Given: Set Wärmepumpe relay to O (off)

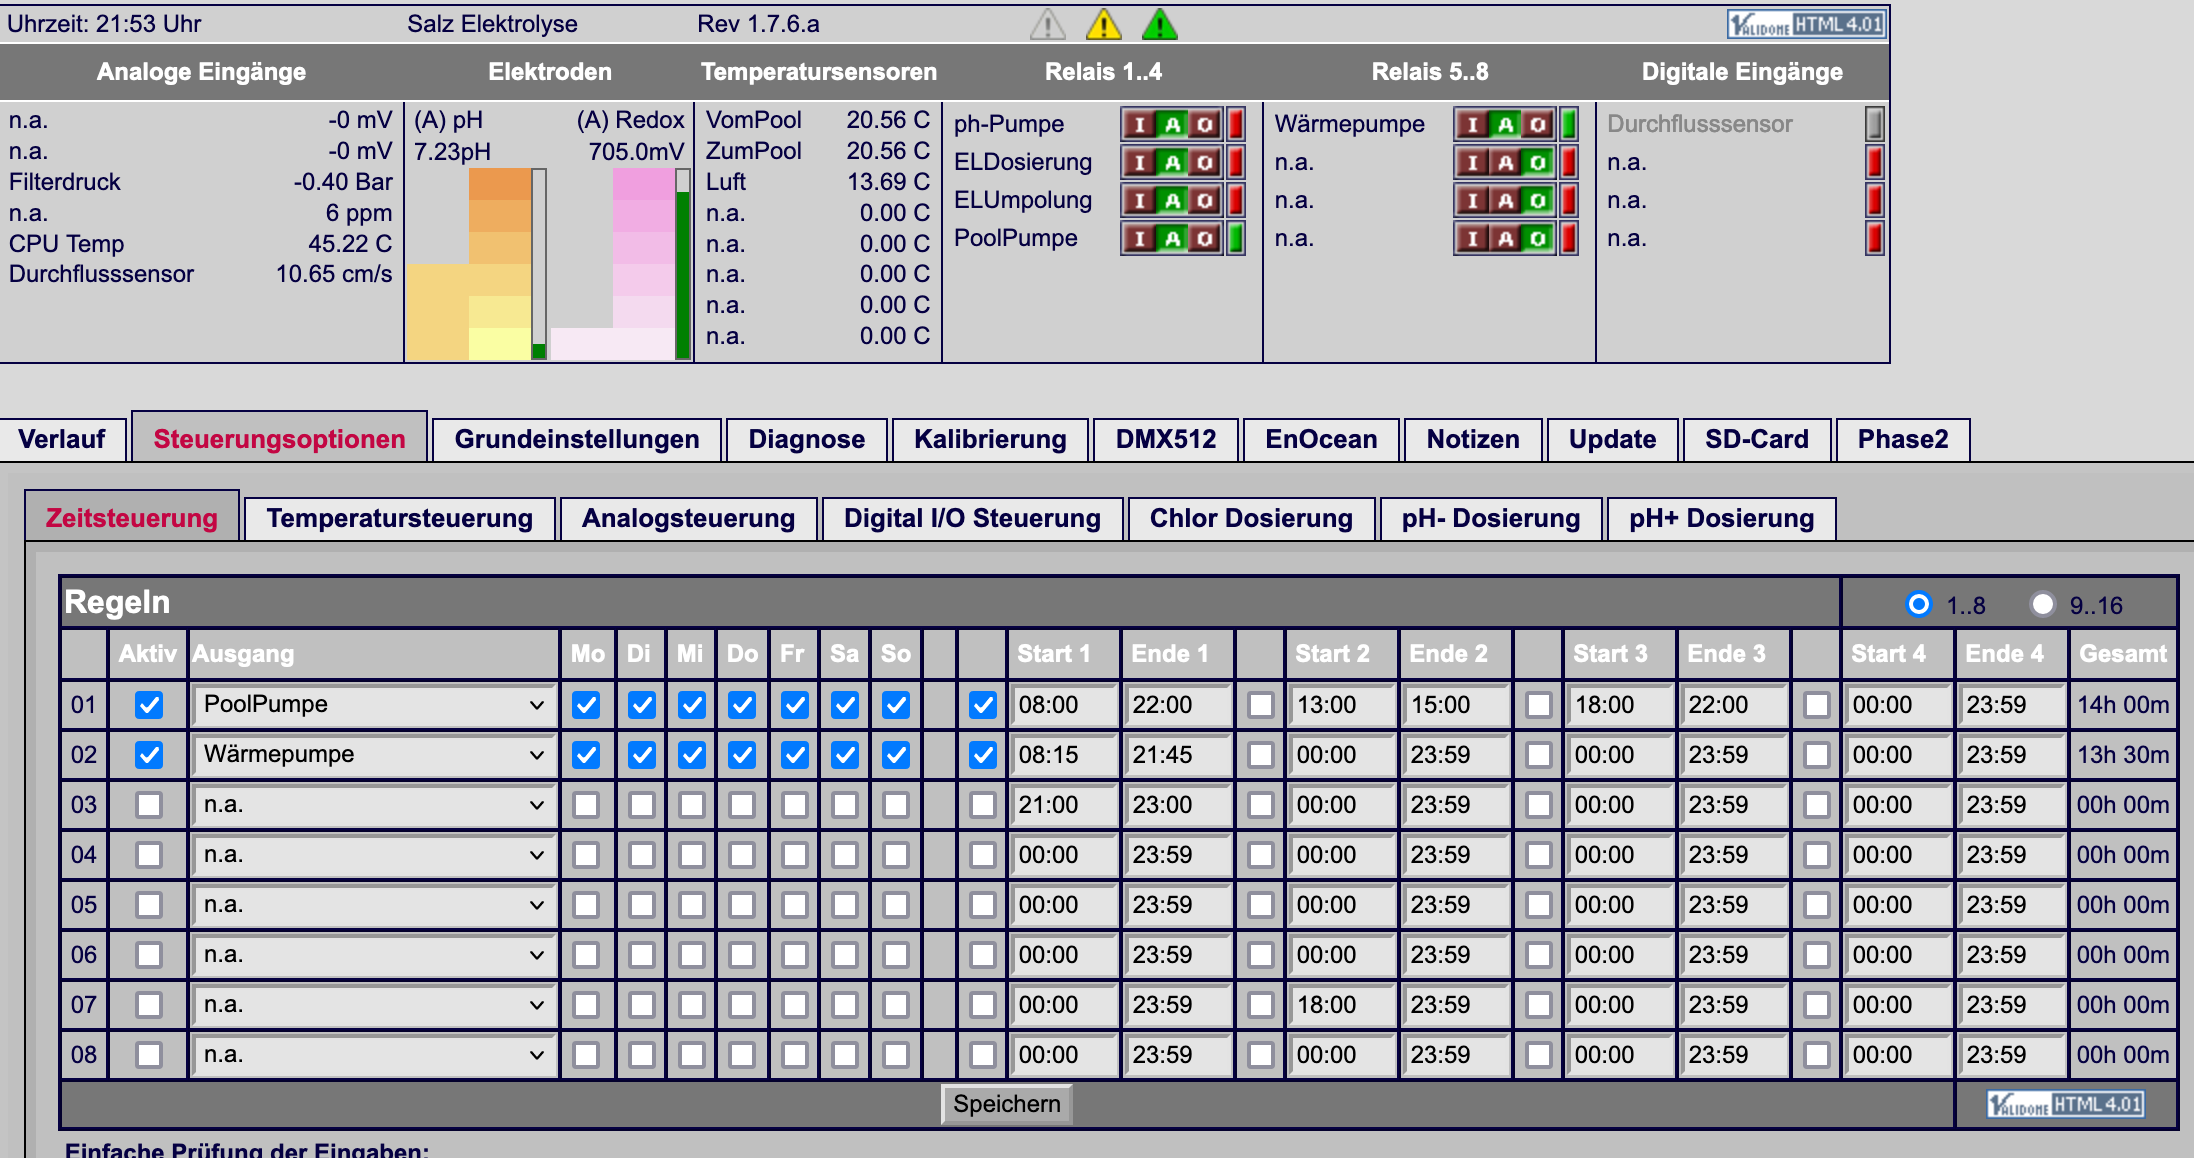Looking at the screenshot, I should pos(1538,124).
